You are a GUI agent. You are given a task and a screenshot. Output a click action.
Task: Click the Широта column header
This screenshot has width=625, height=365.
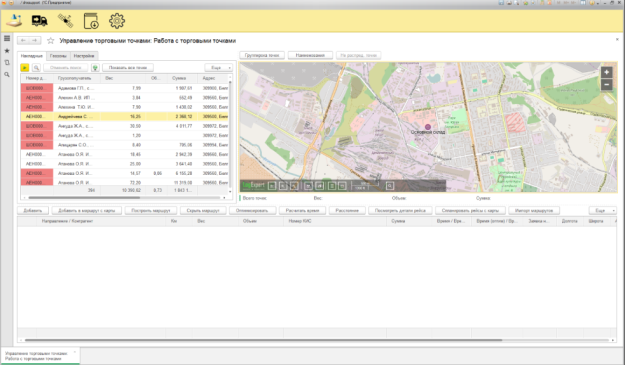[596, 221]
